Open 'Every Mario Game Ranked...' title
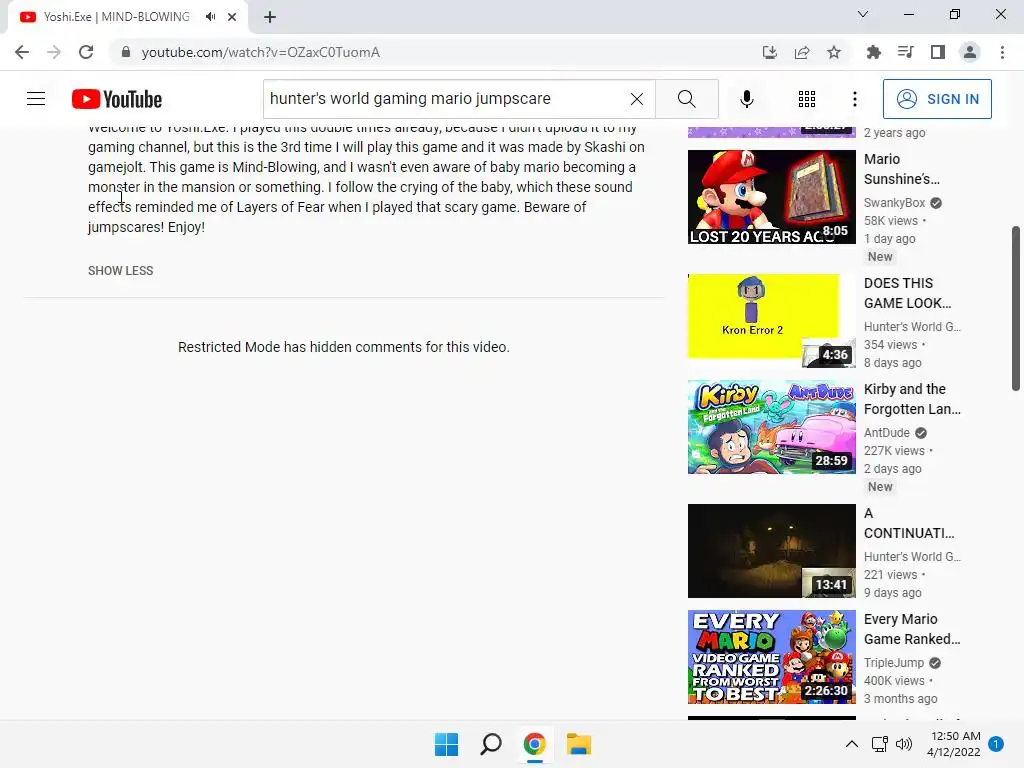Screen dimensions: 1024x768 [x=912, y=629]
